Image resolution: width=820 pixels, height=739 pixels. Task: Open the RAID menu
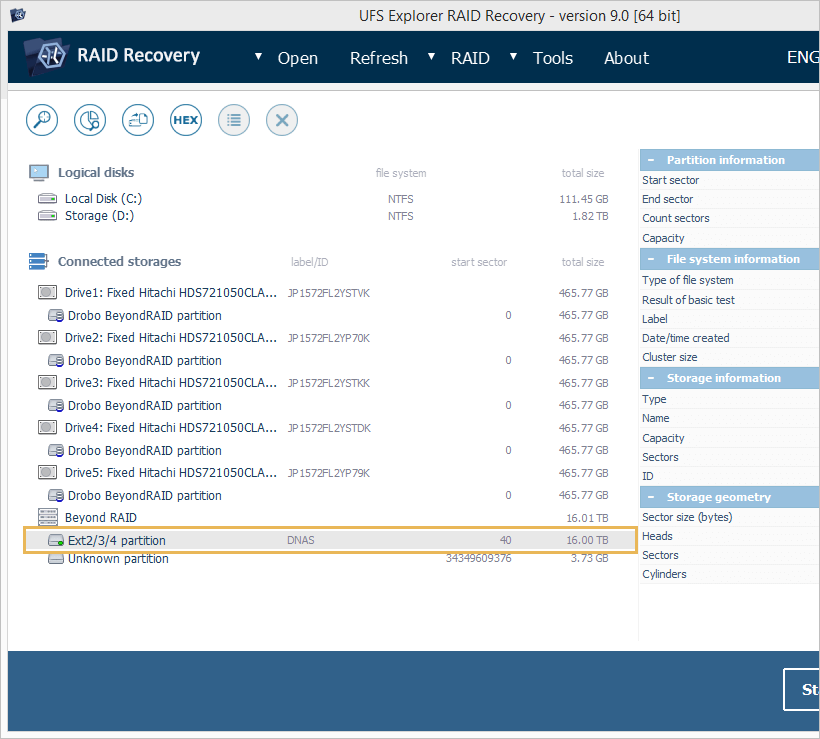tap(470, 58)
